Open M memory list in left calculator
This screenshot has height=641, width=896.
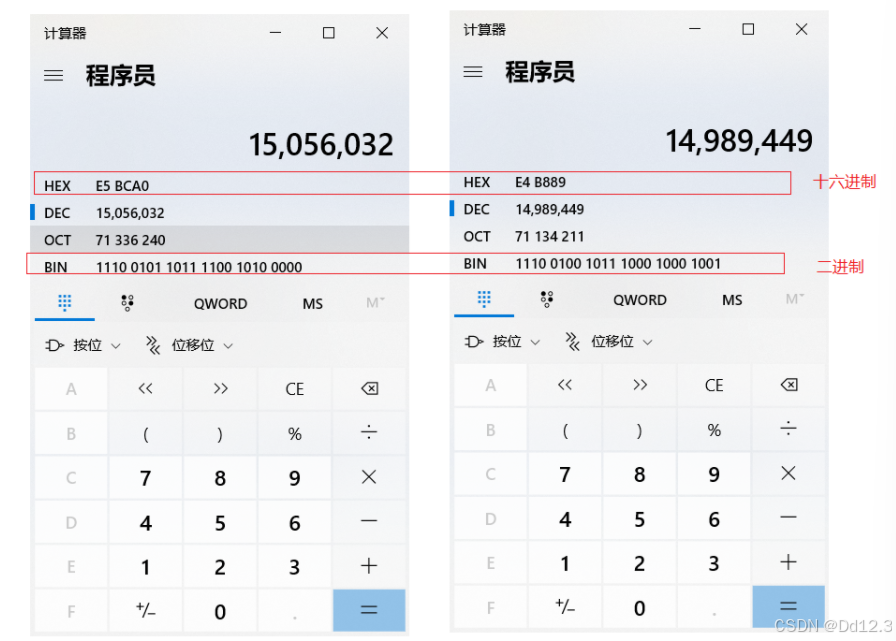click(x=375, y=303)
